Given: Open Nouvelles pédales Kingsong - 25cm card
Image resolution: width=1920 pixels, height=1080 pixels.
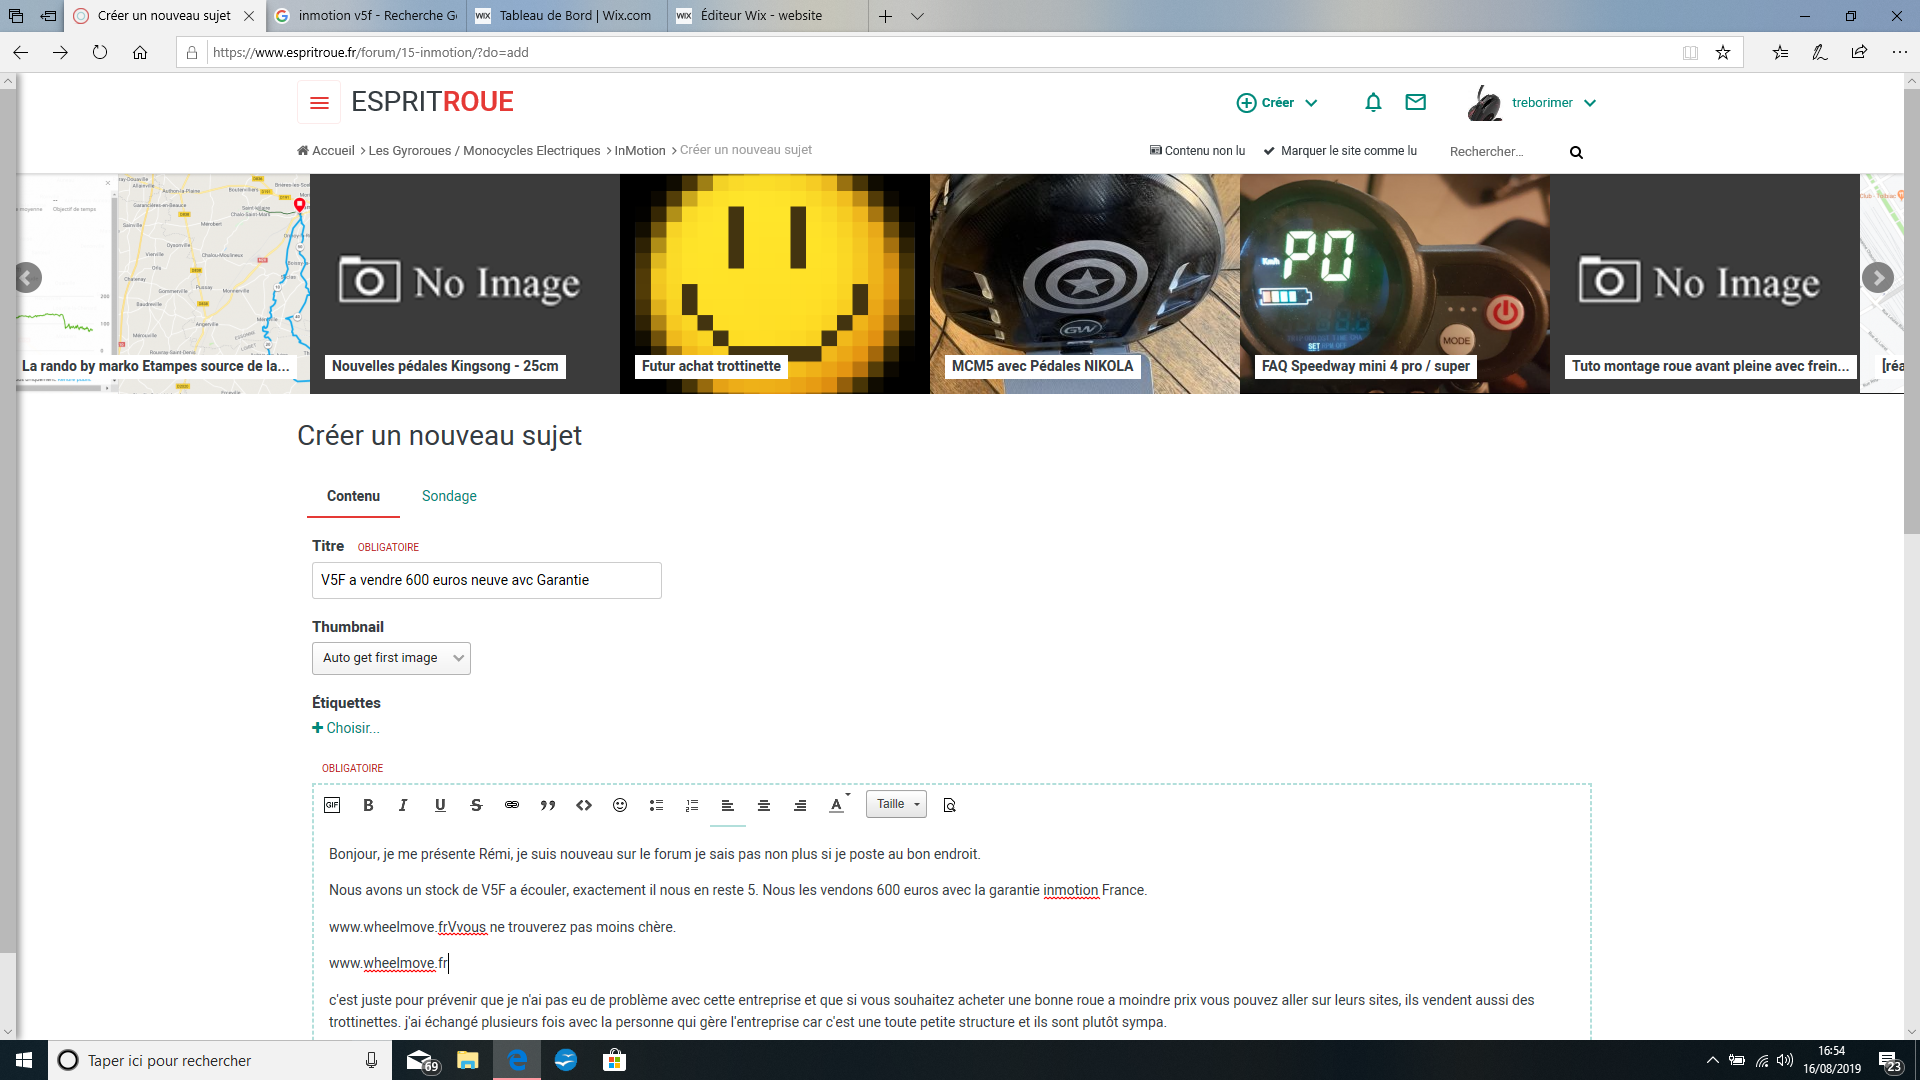Looking at the screenshot, I should click(465, 284).
